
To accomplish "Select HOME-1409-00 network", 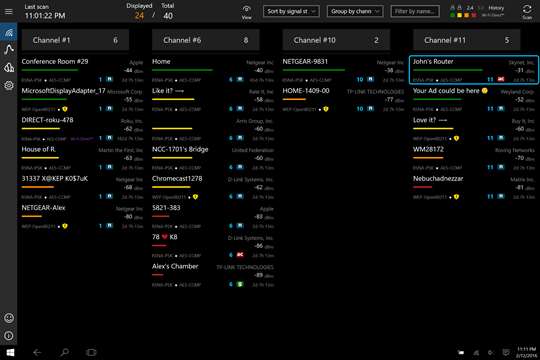I will (343, 100).
